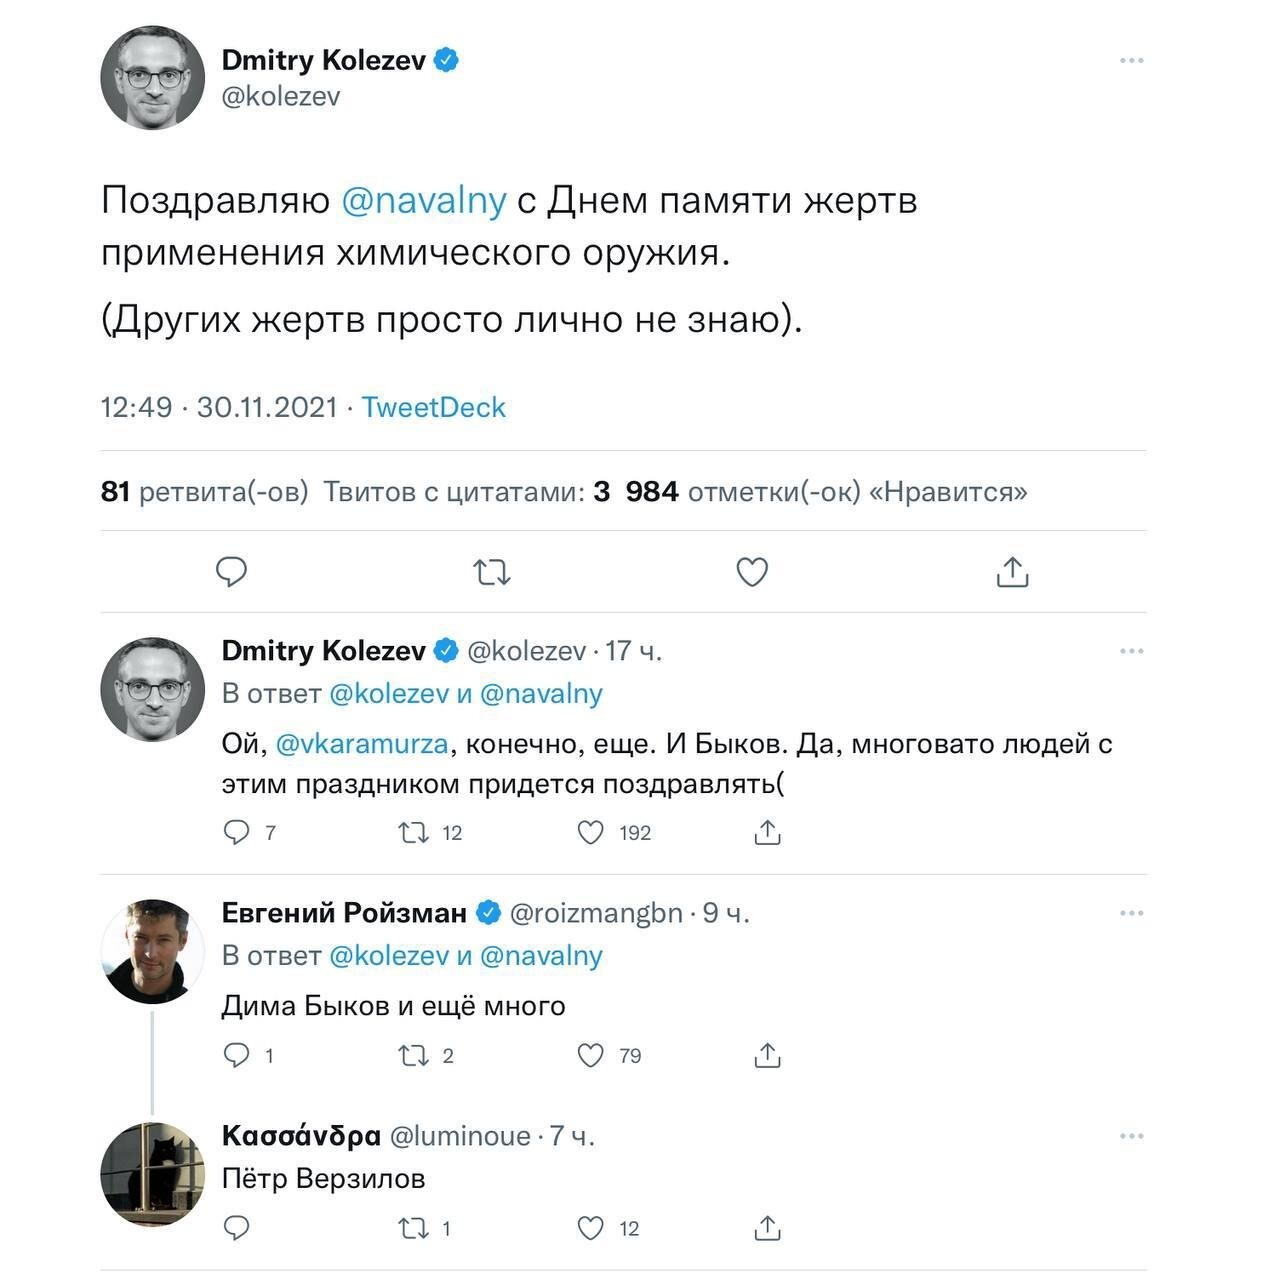Share the Κασσάνδρα reply
Screen dimensions: 1280x1279
(x=767, y=1228)
